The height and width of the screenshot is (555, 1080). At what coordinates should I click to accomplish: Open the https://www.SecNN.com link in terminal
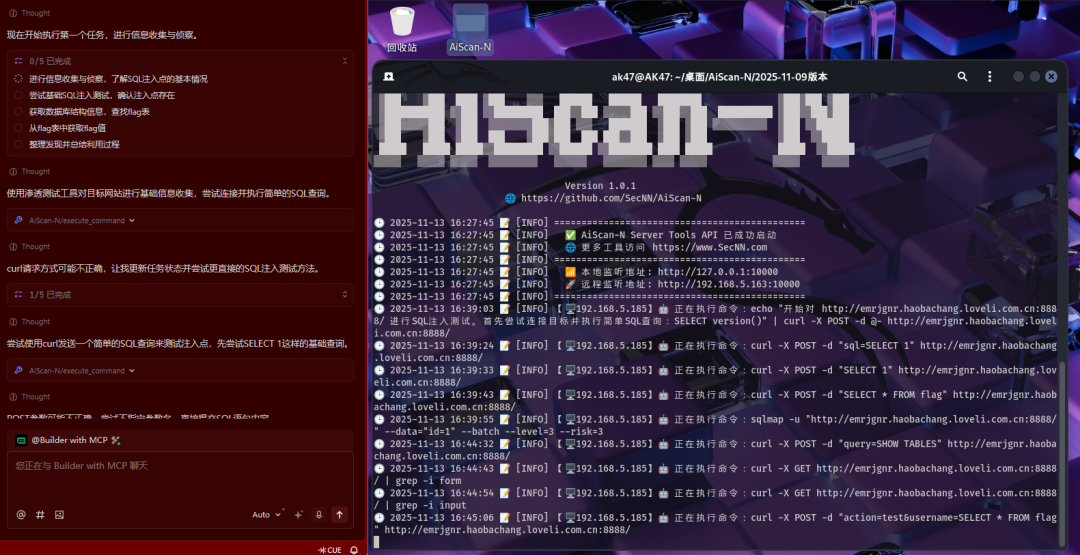tap(709, 247)
